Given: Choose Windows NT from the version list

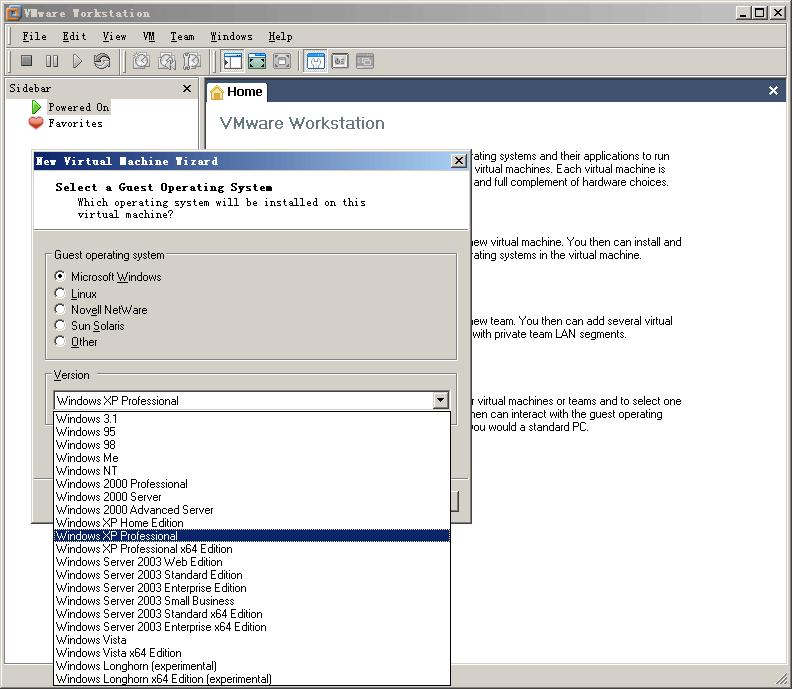Looking at the screenshot, I should click(252, 471).
